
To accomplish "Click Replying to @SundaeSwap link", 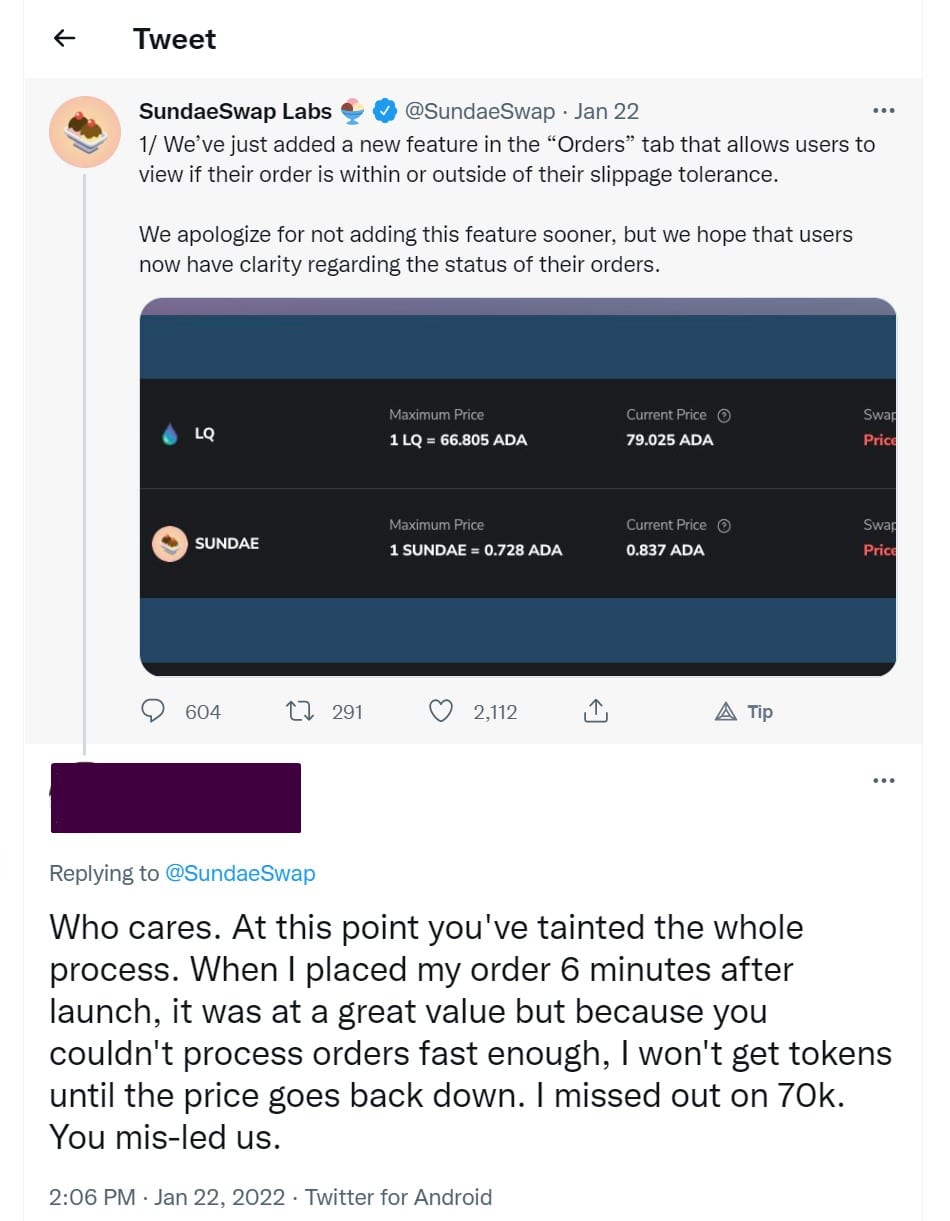I will click(239, 873).
